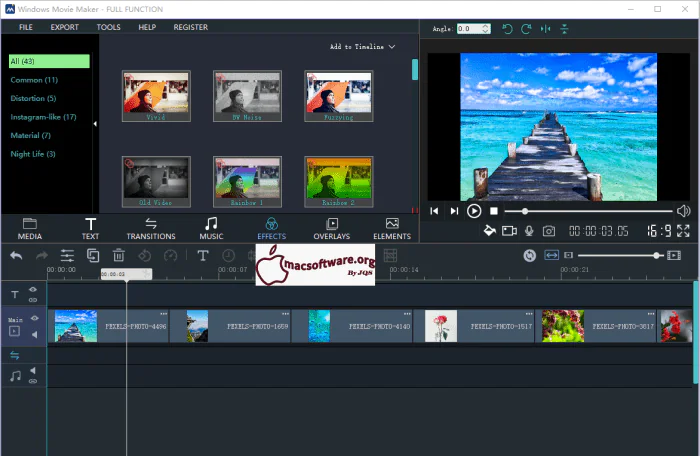
Task: Switch to the MUSIC tab
Action: (211, 229)
